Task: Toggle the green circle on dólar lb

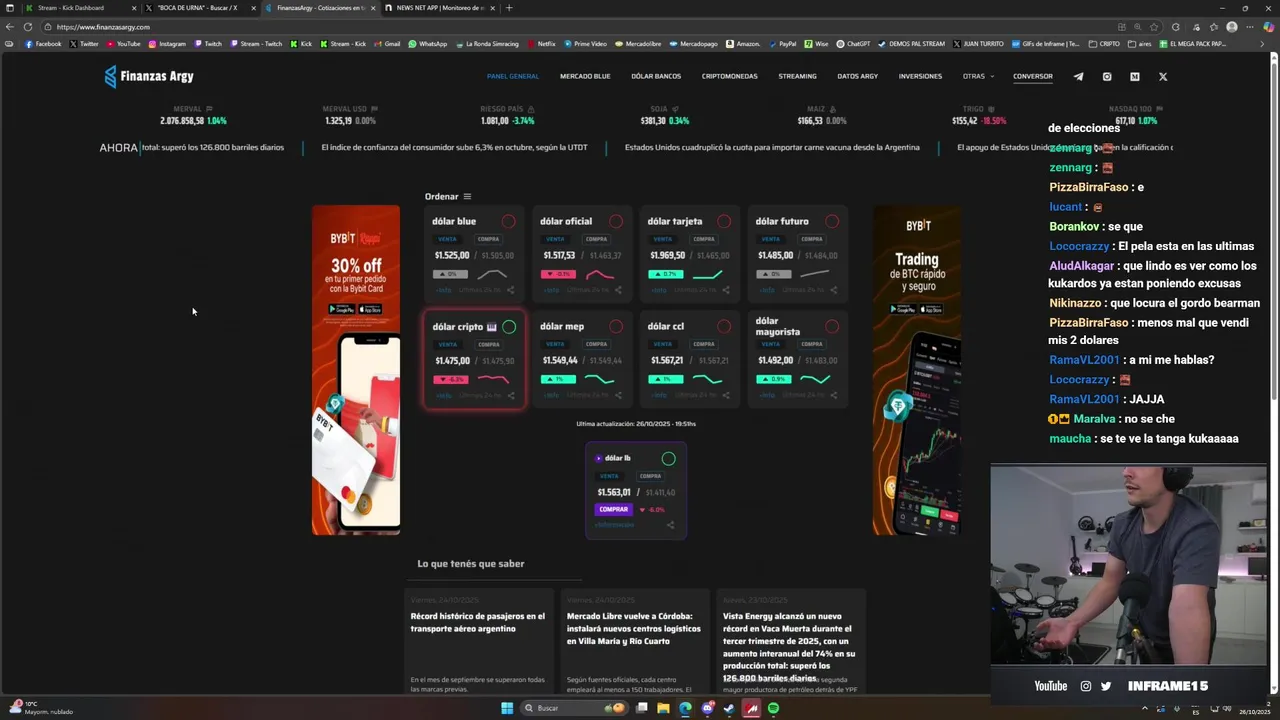Action: click(669, 458)
